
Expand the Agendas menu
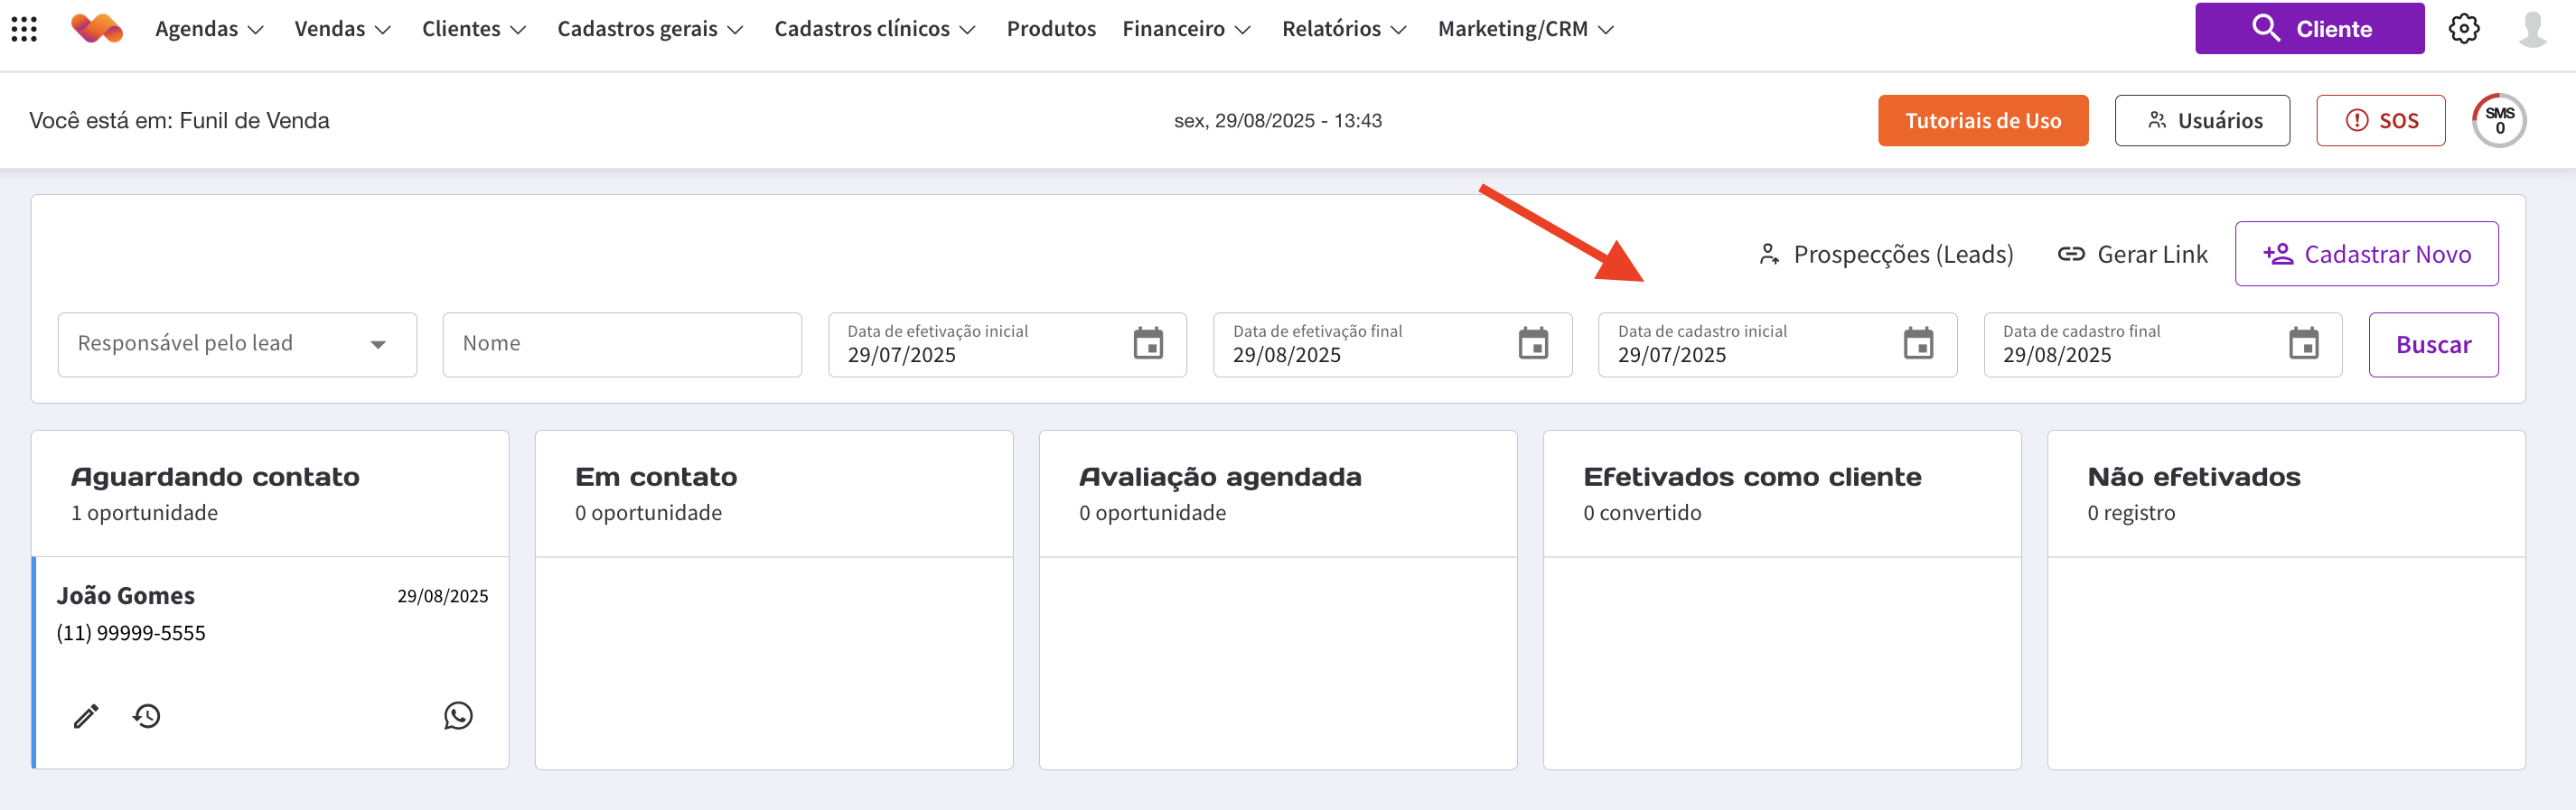(x=209, y=29)
